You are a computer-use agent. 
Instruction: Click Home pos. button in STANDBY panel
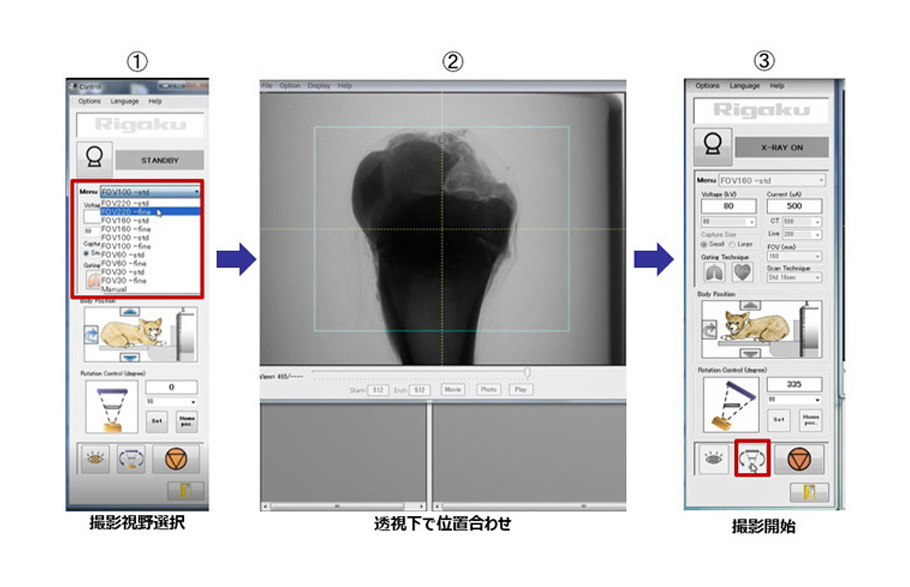pos(187,421)
